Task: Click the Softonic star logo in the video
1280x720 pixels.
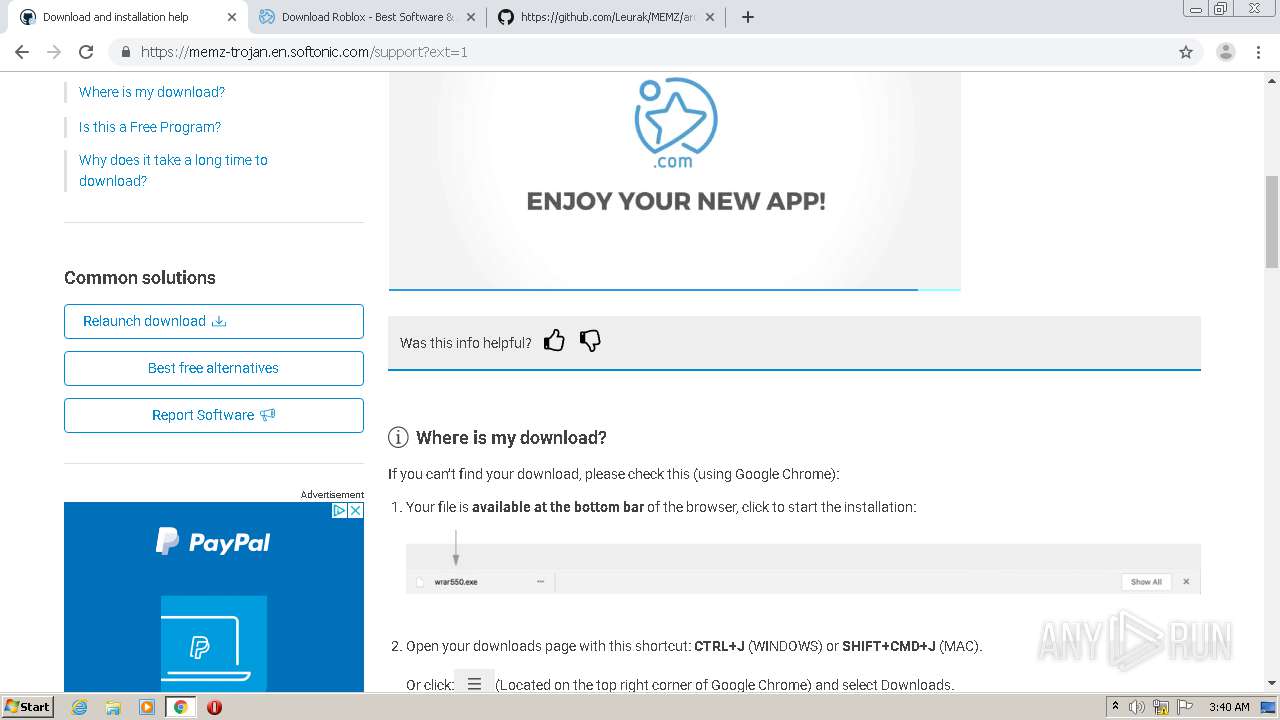Action: (x=676, y=122)
